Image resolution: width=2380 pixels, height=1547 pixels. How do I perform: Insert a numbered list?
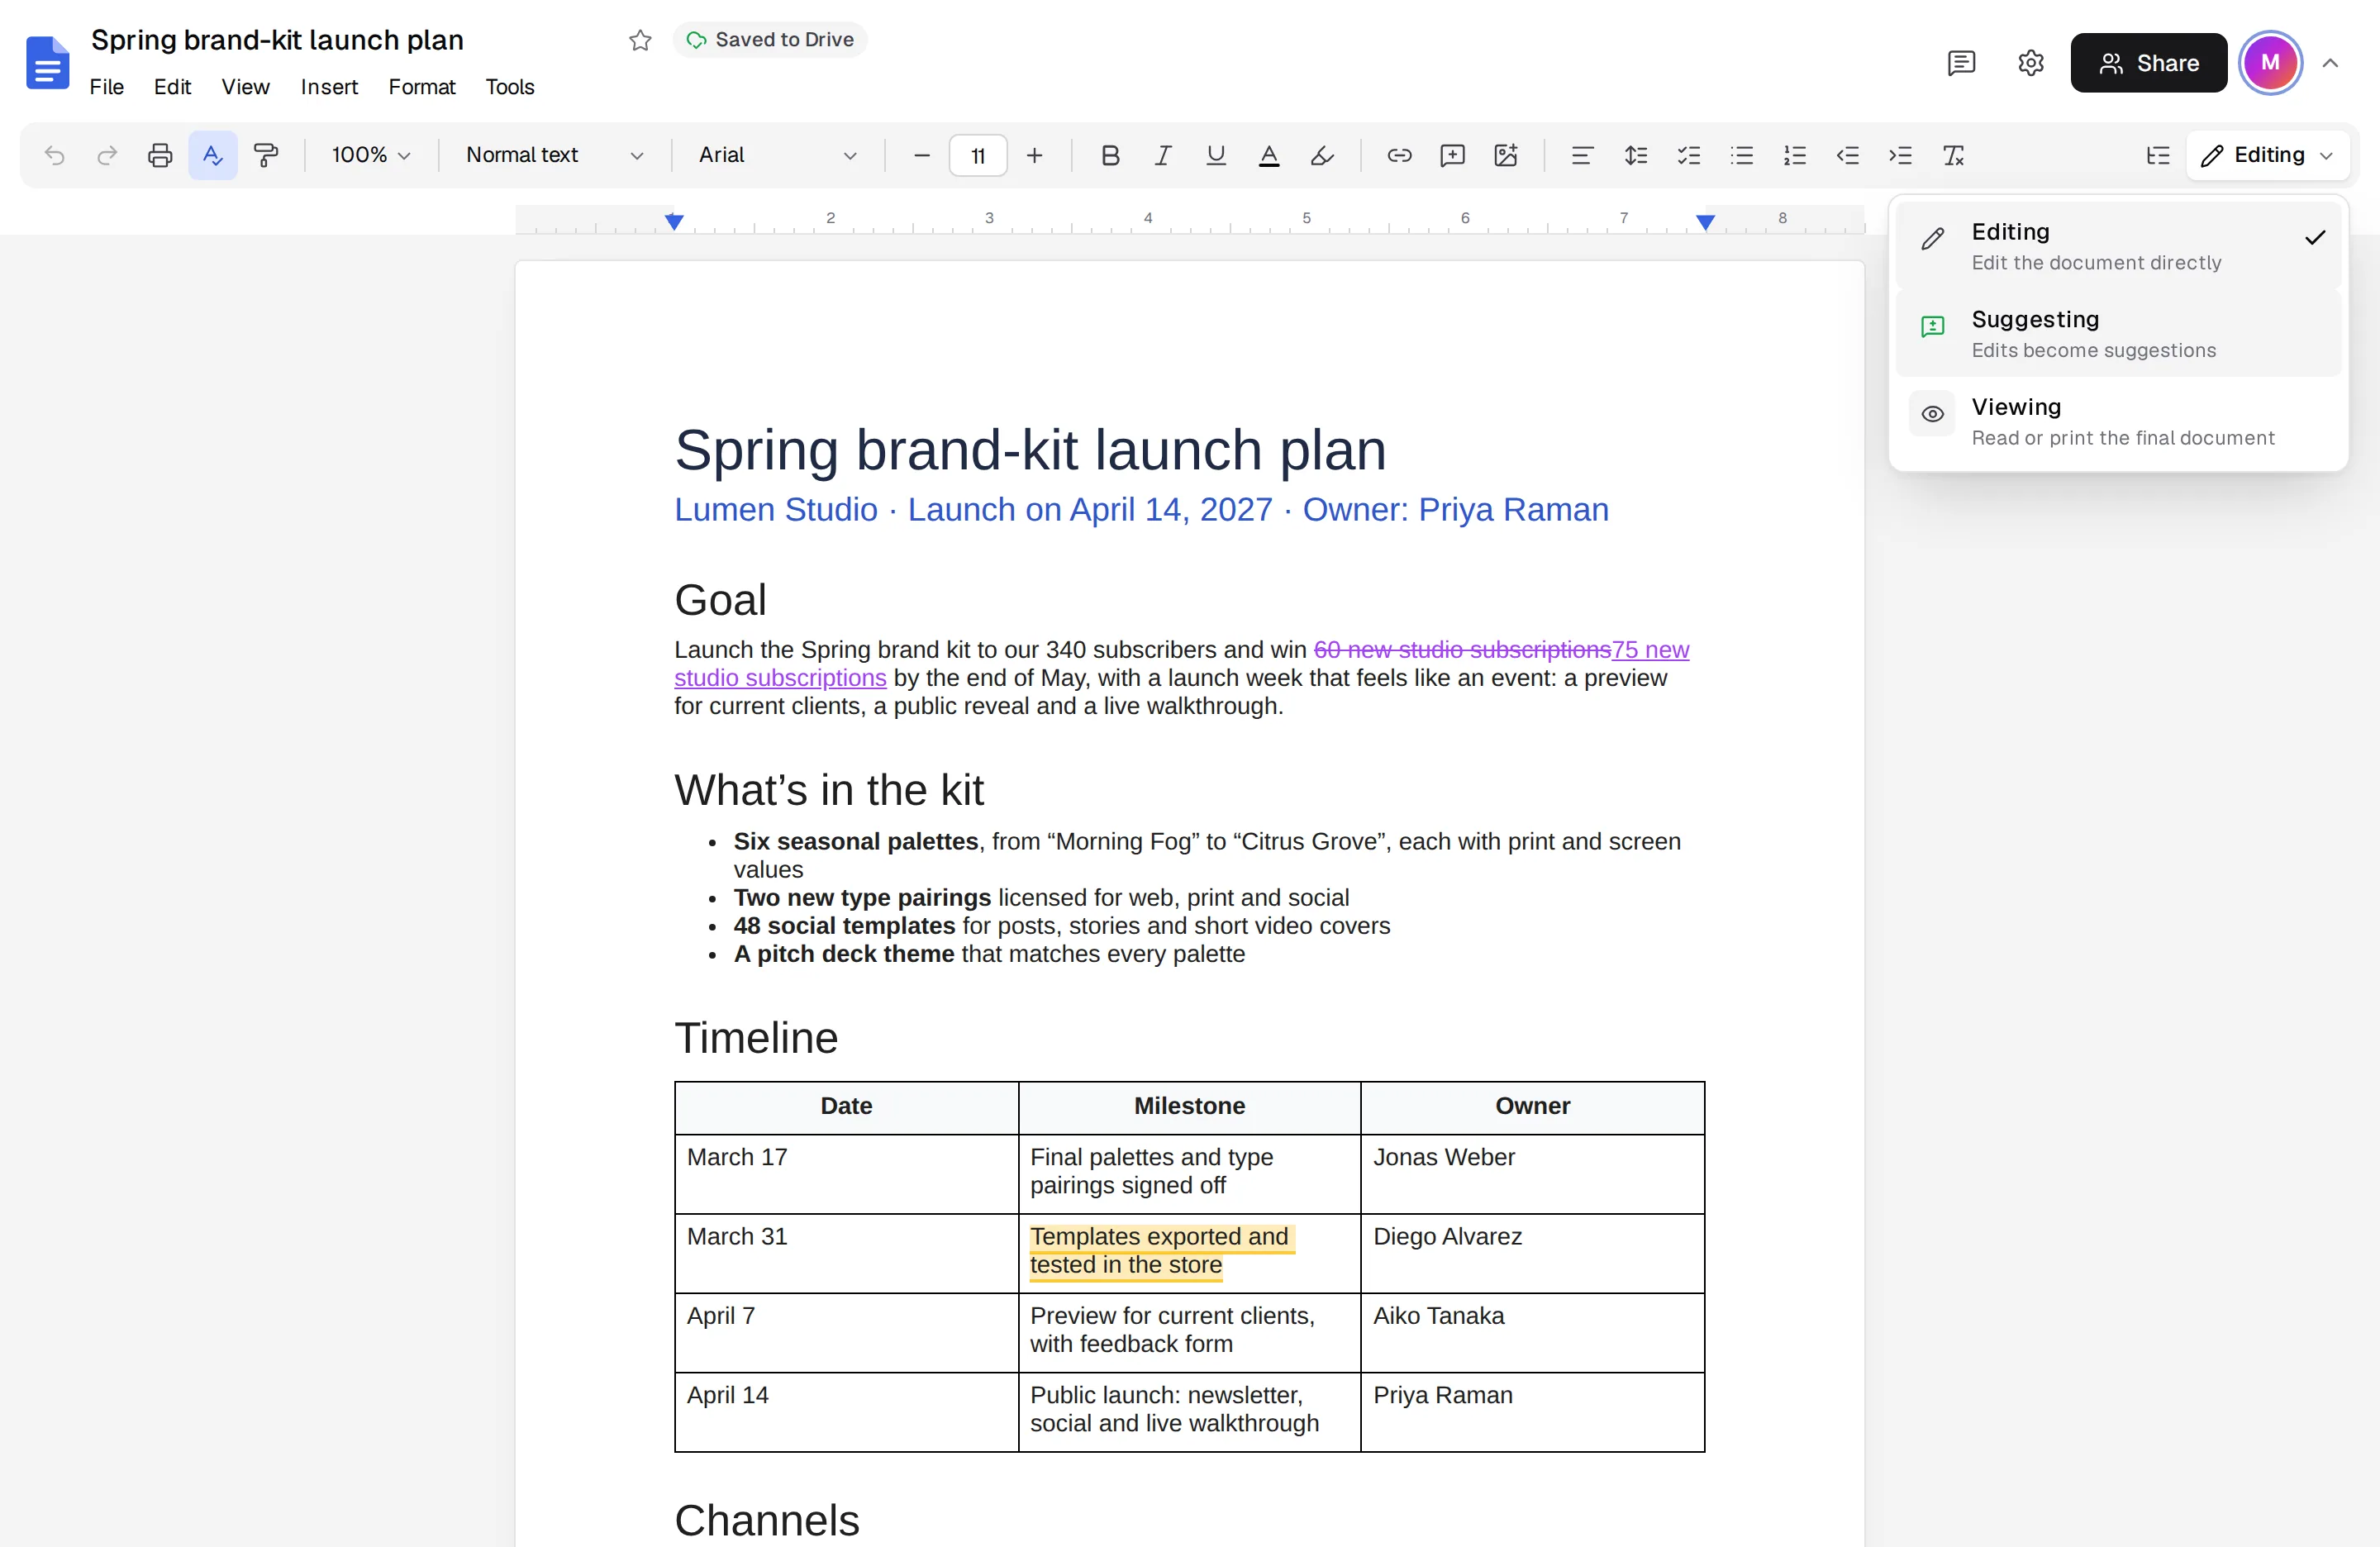click(x=1795, y=155)
